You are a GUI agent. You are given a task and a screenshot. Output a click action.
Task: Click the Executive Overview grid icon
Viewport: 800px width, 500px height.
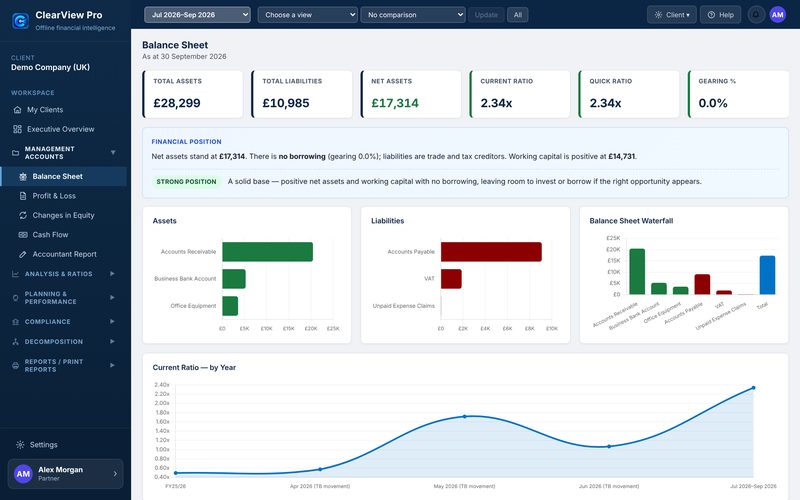17,129
